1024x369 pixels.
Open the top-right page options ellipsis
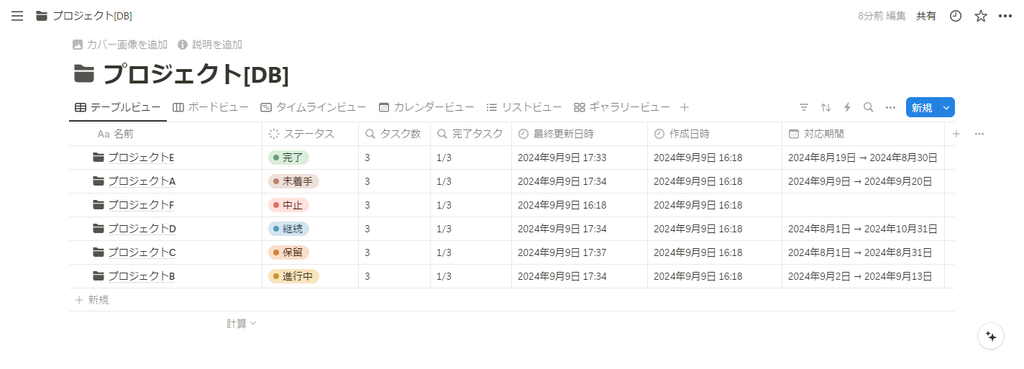(x=1005, y=16)
